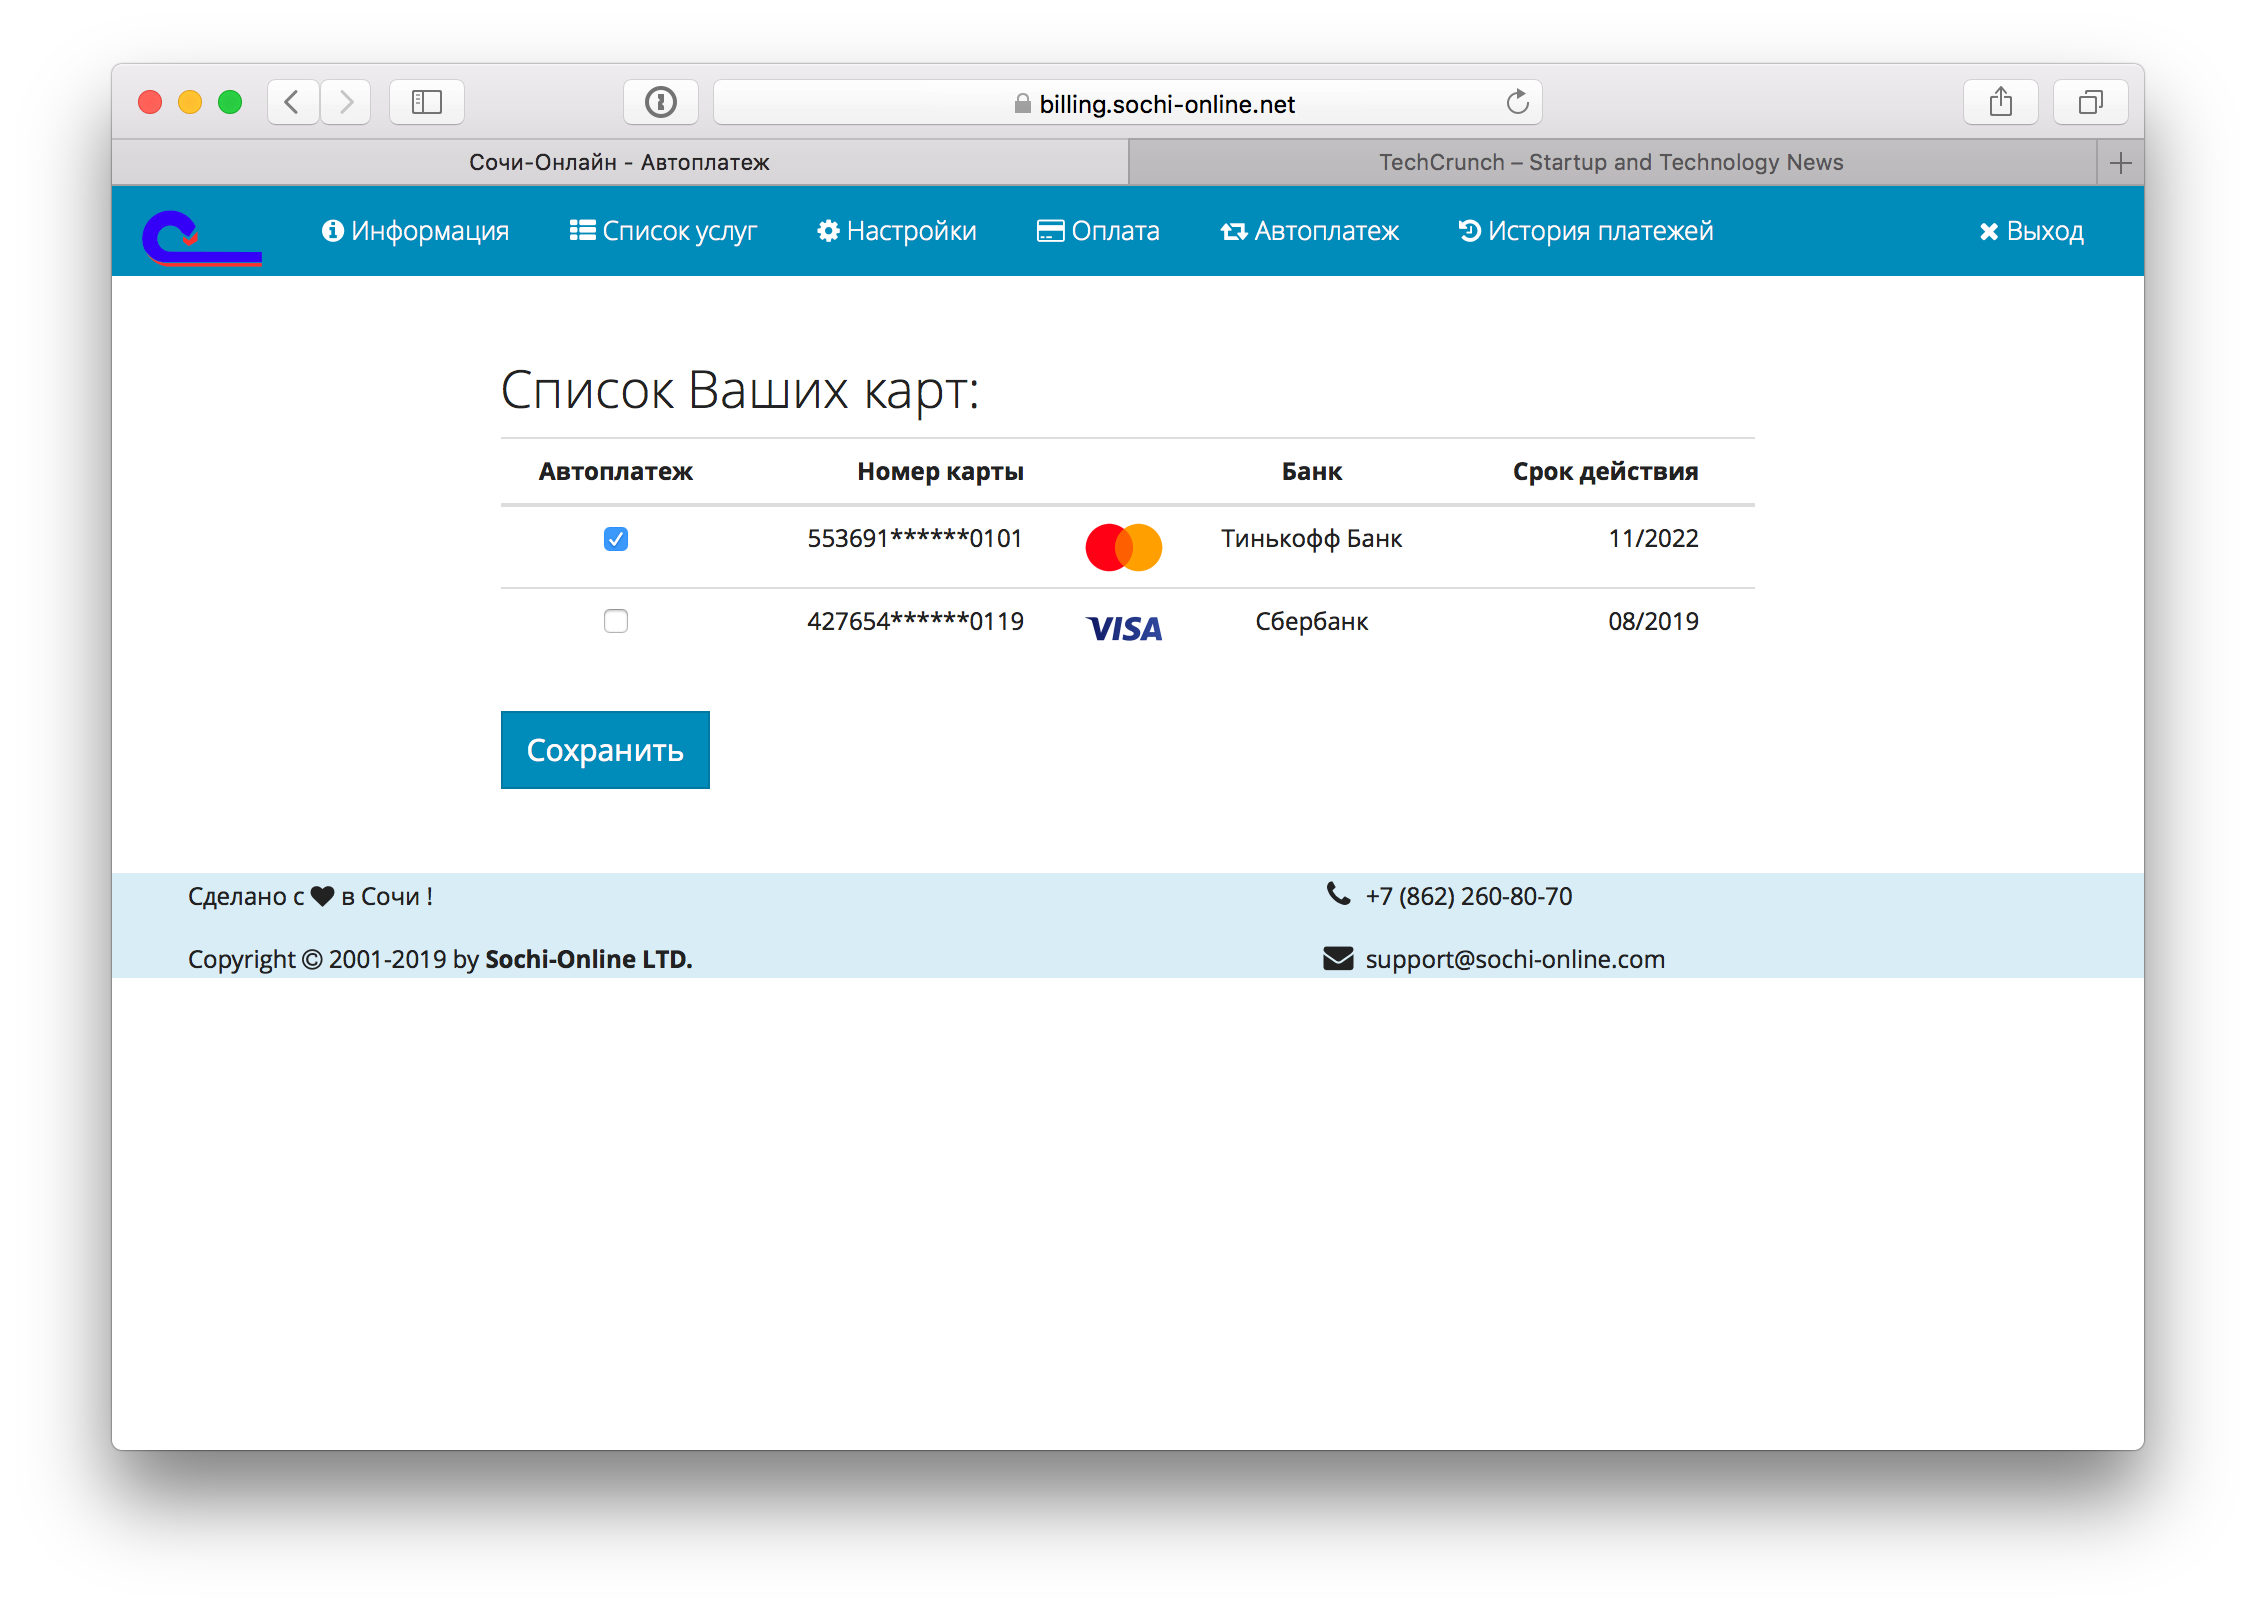The width and height of the screenshot is (2256, 1610).
Task: Open История платежей page
Action: [1586, 231]
